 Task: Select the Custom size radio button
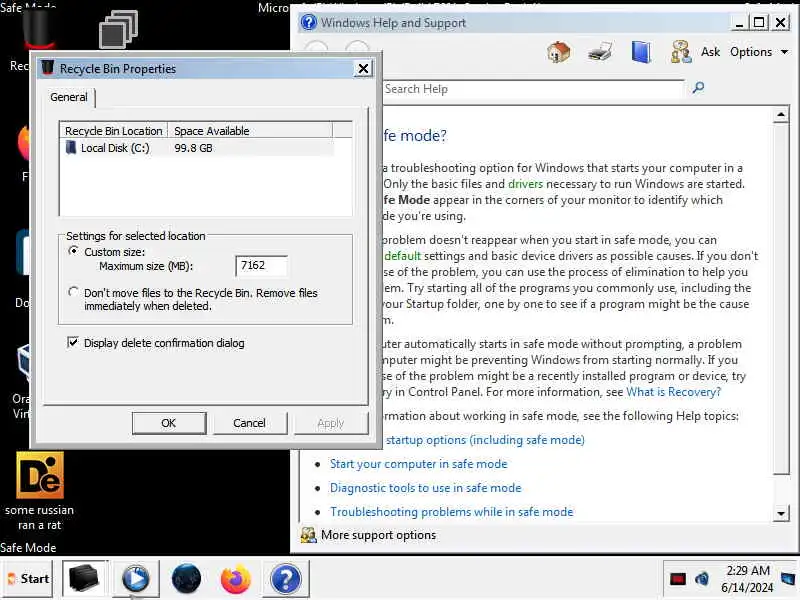[74, 252]
